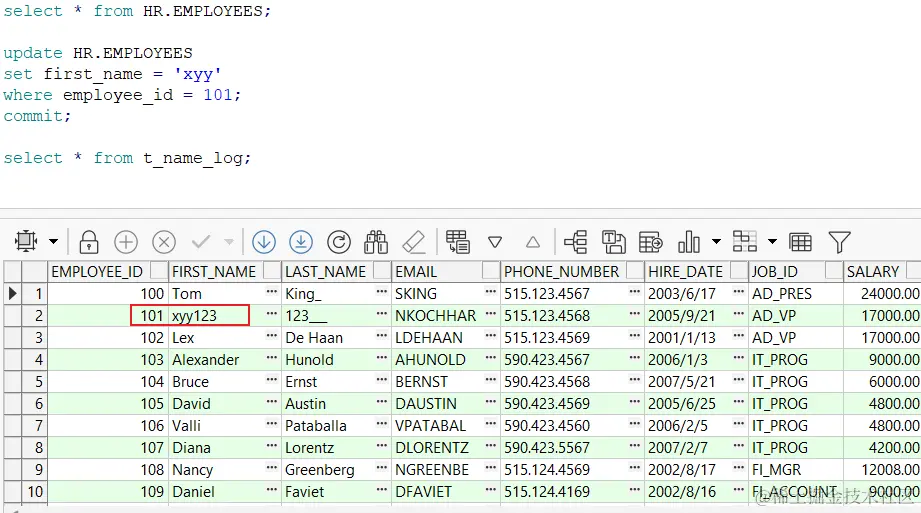Image resolution: width=921 pixels, height=513 pixels.
Task: Click the bar chart icon
Action: point(689,242)
